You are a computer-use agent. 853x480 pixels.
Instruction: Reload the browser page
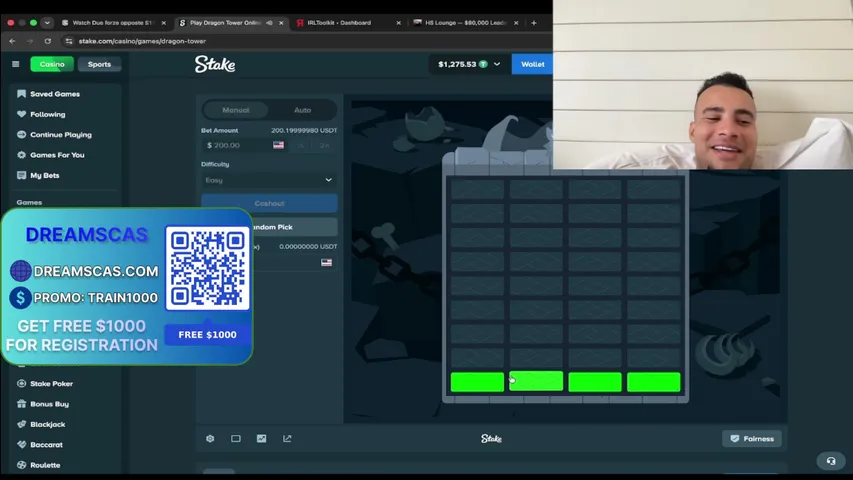(48, 41)
